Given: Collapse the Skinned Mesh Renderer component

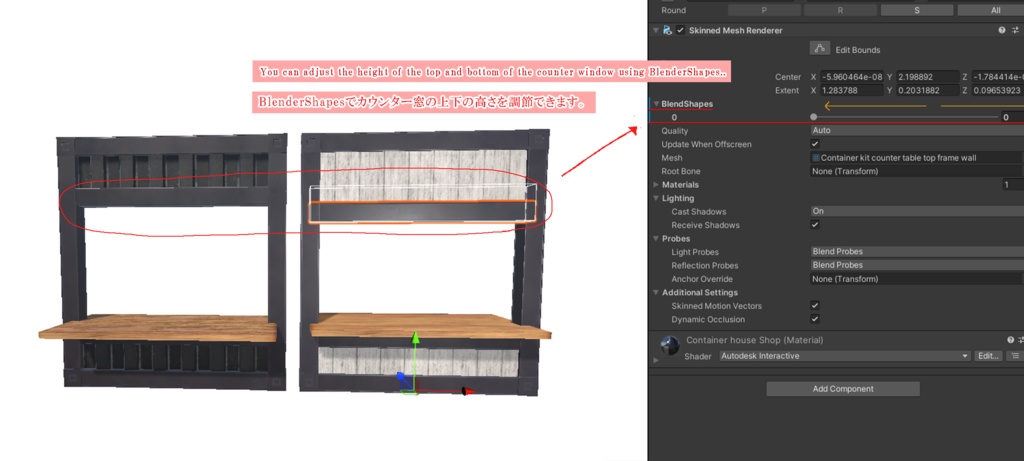Looking at the screenshot, I should click(656, 31).
